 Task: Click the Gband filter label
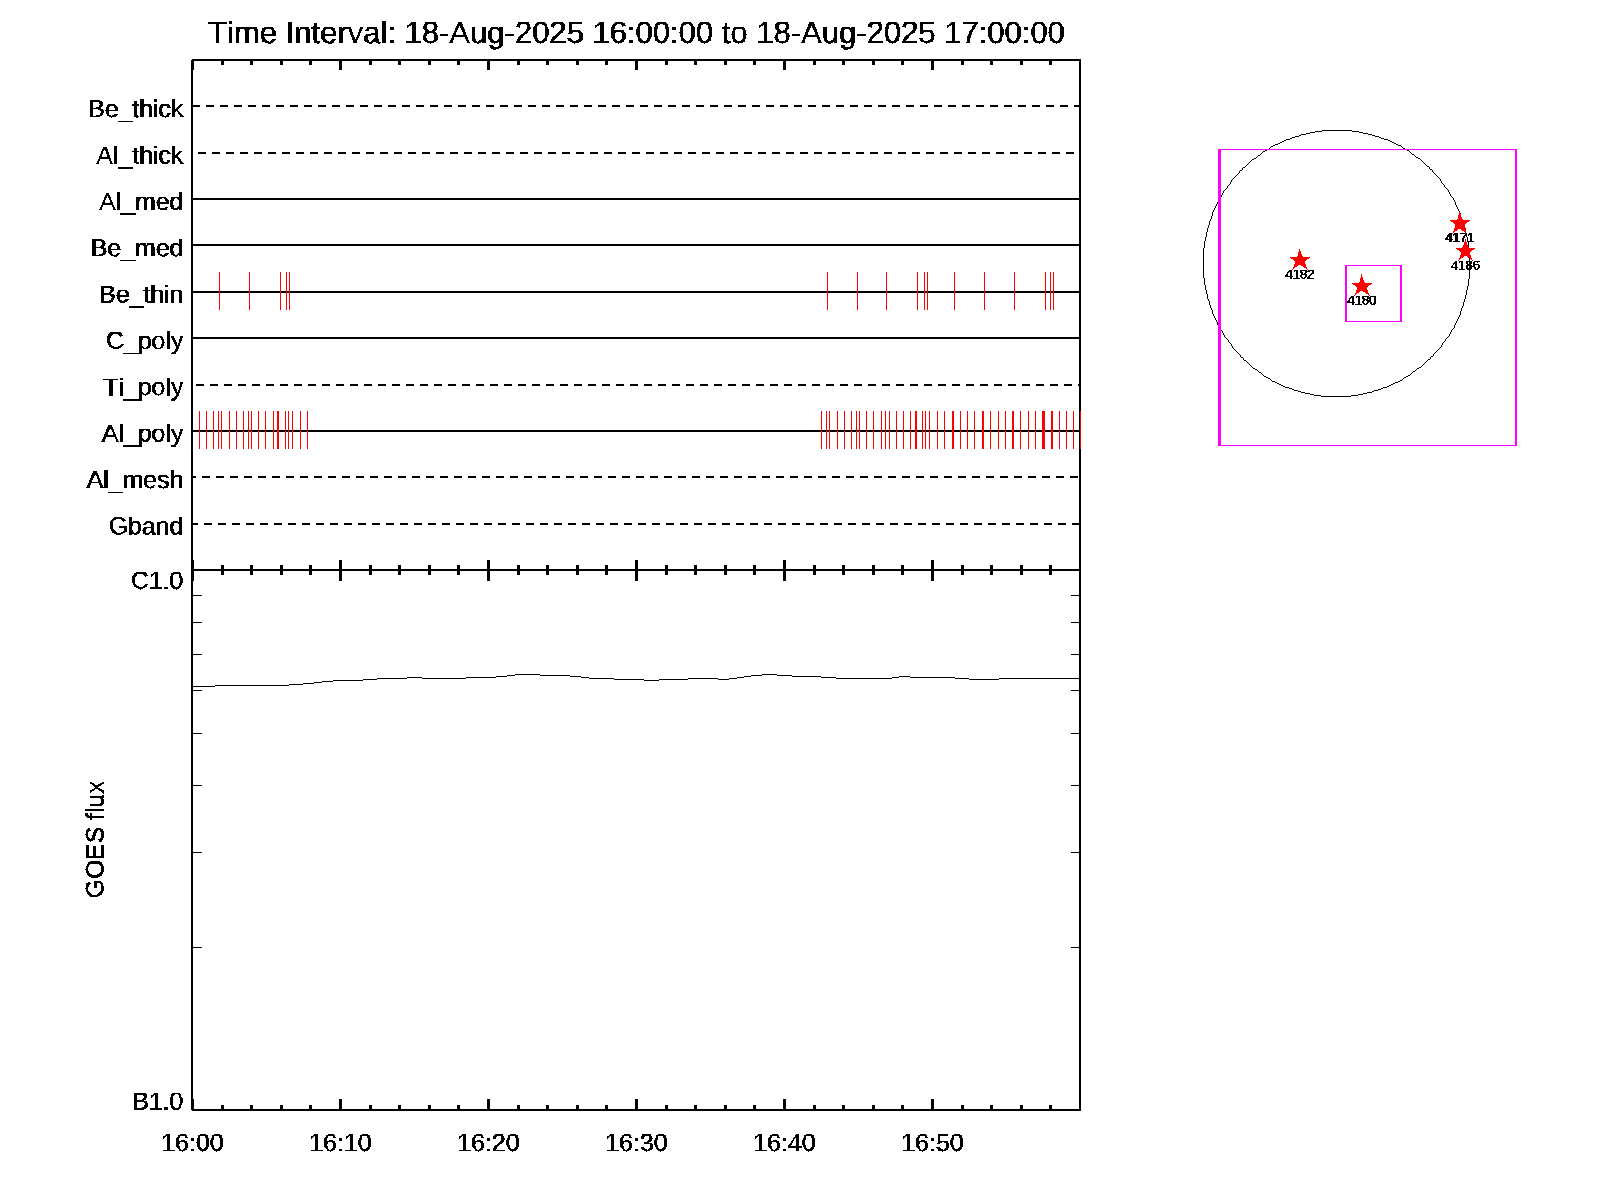coord(146,526)
